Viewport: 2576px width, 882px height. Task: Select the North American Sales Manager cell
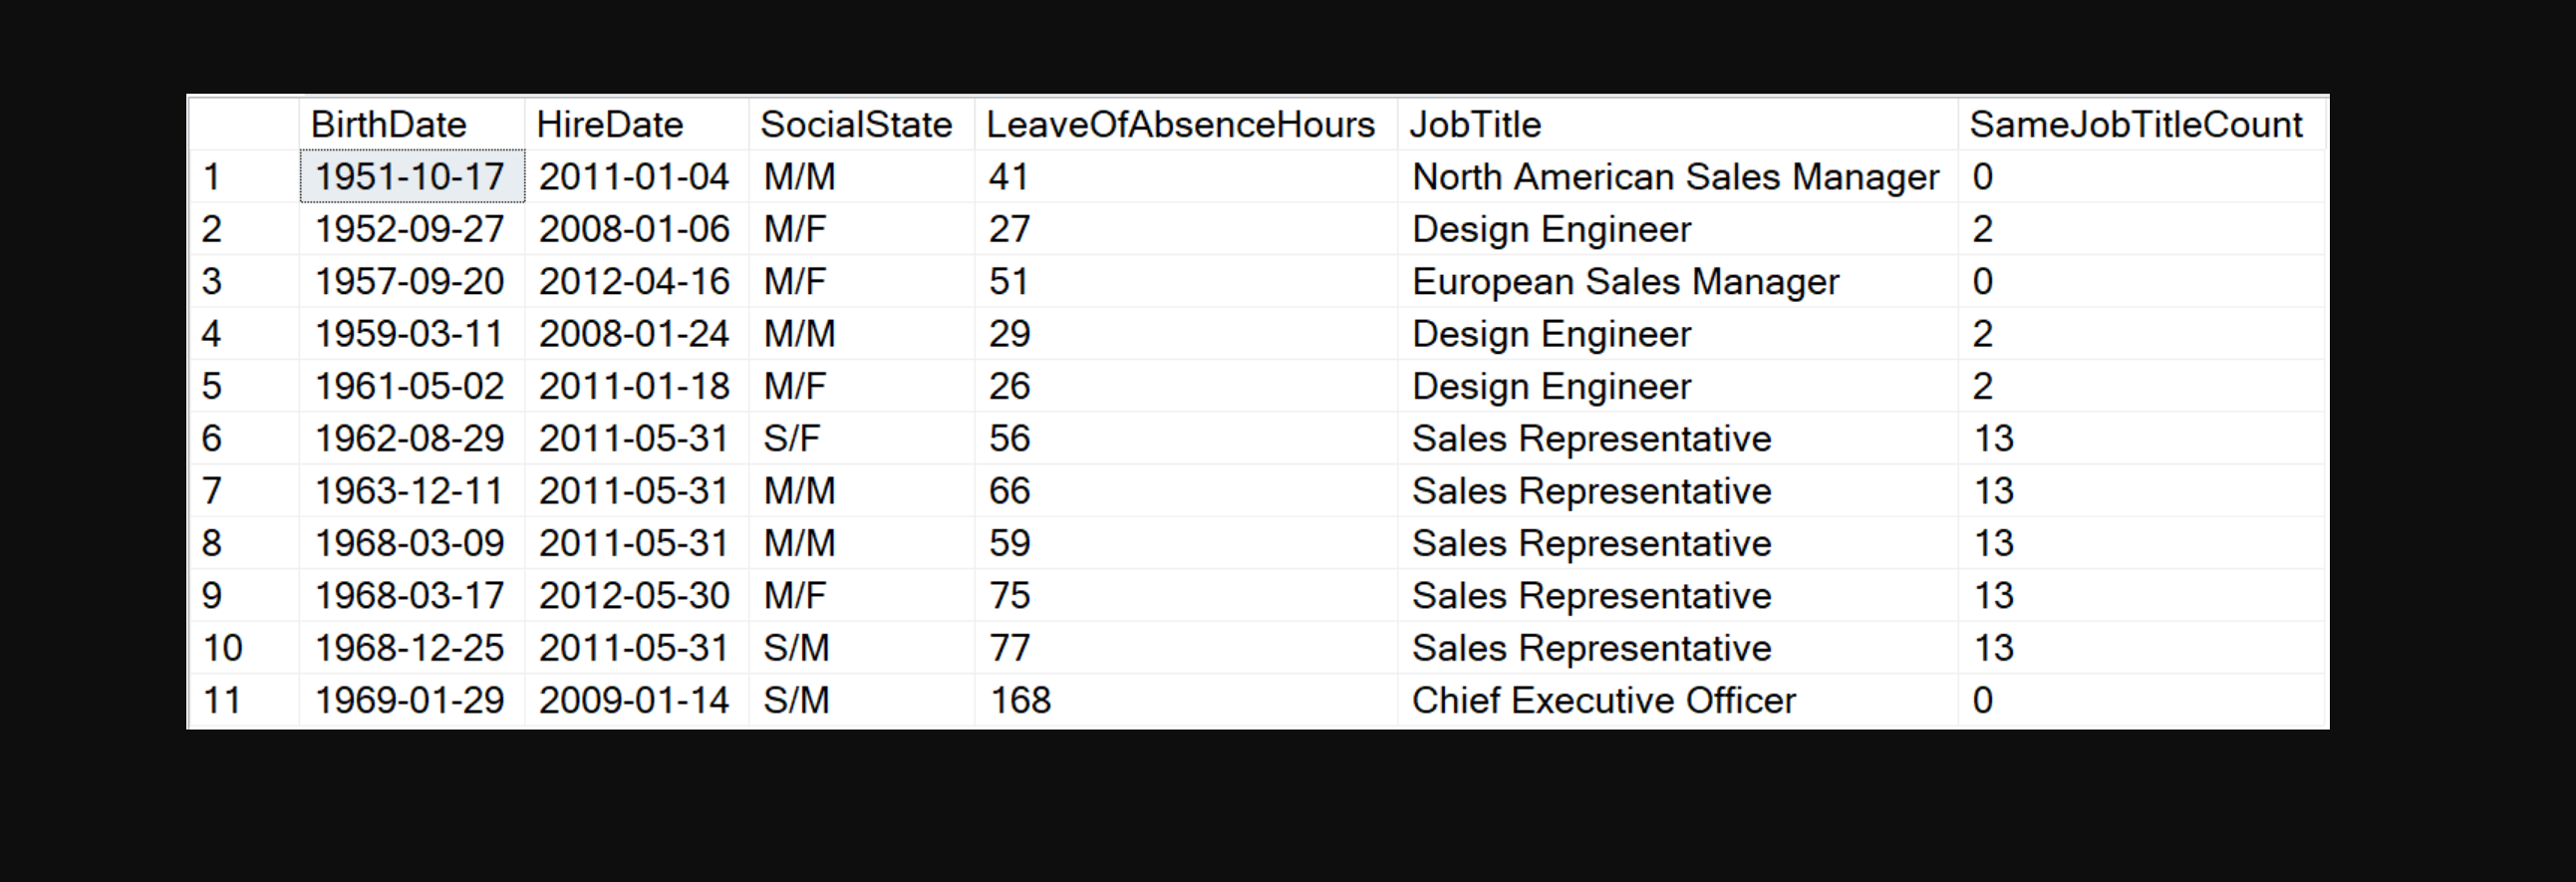(x=1678, y=177)
